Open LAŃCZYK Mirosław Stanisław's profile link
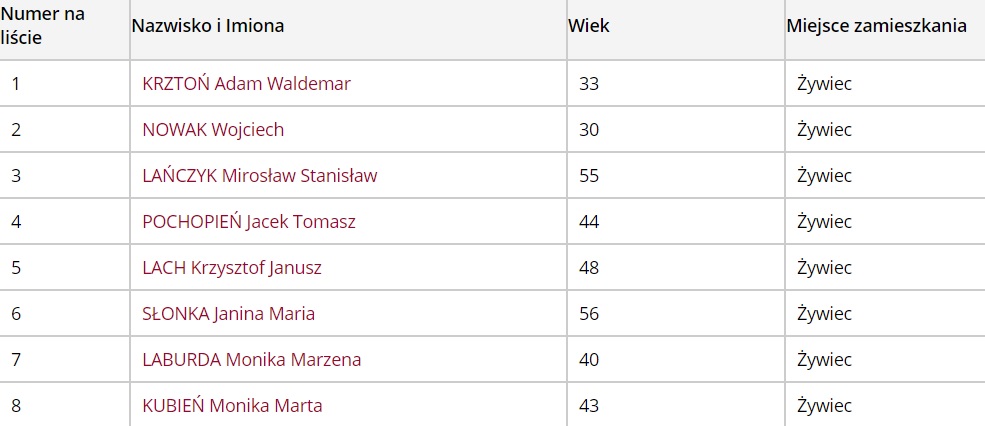The image size is (985, 426). coord(260,176)
